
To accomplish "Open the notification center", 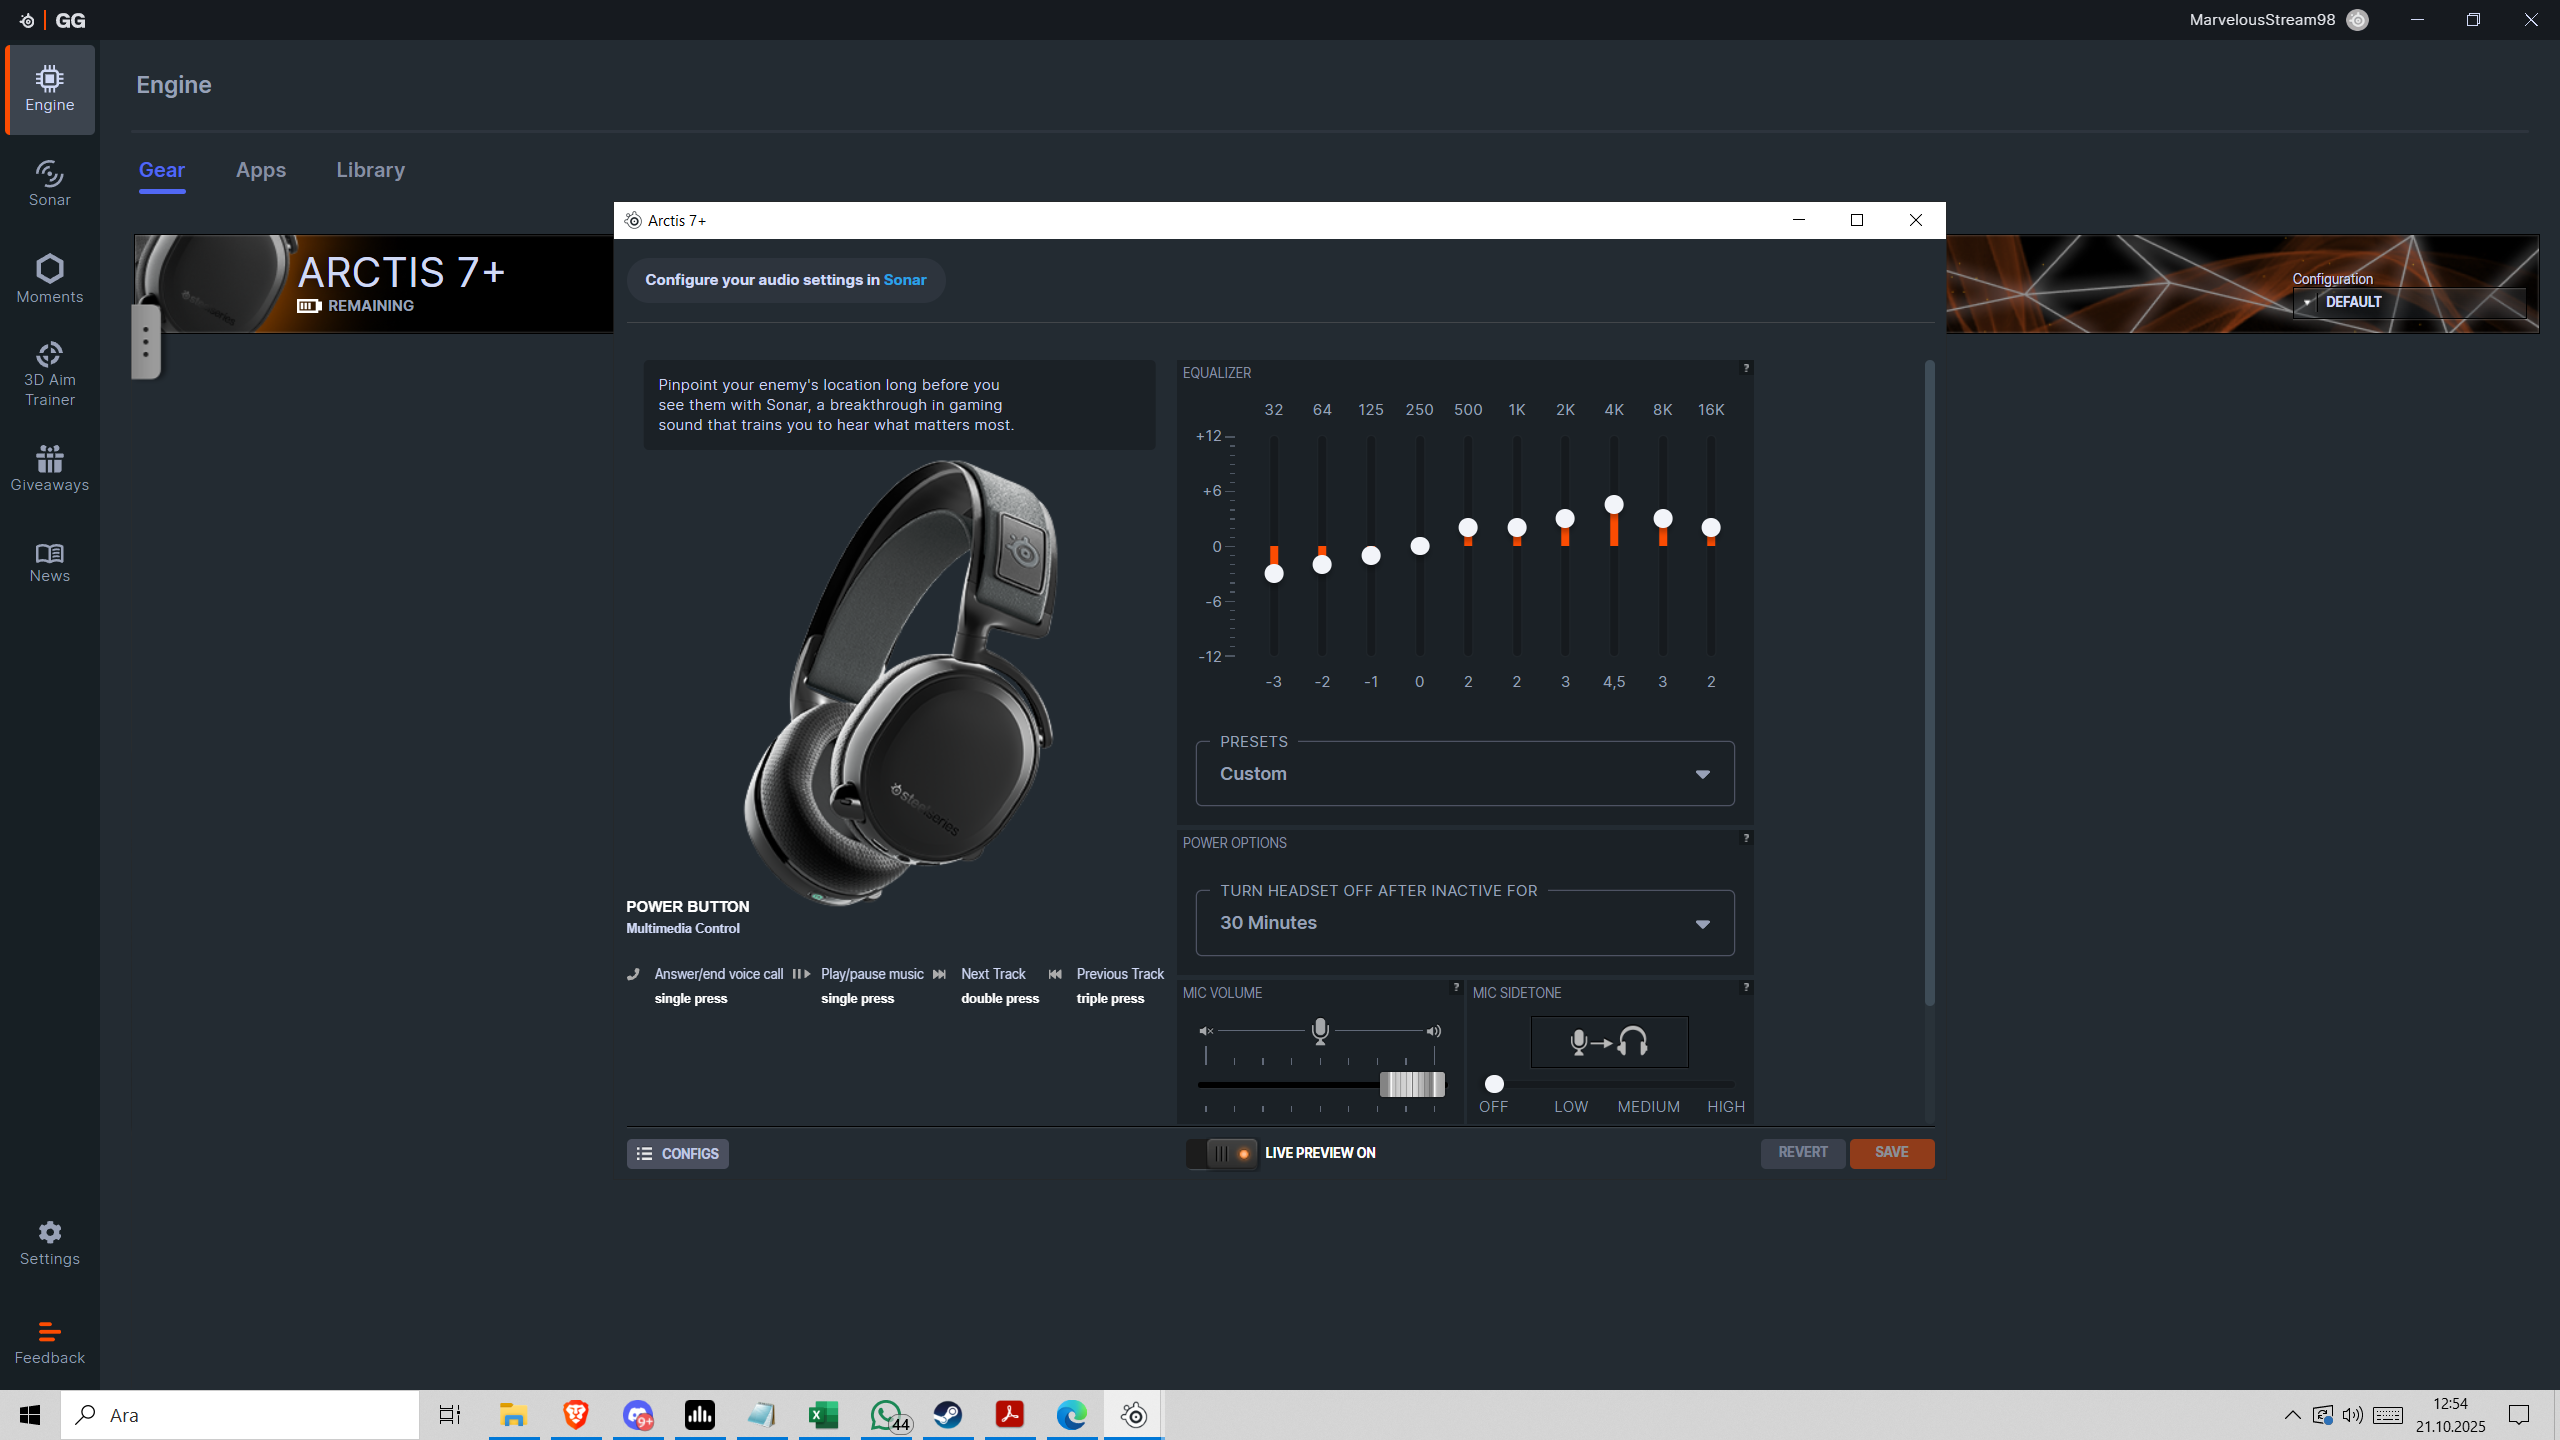I will pos(2519,1415).
